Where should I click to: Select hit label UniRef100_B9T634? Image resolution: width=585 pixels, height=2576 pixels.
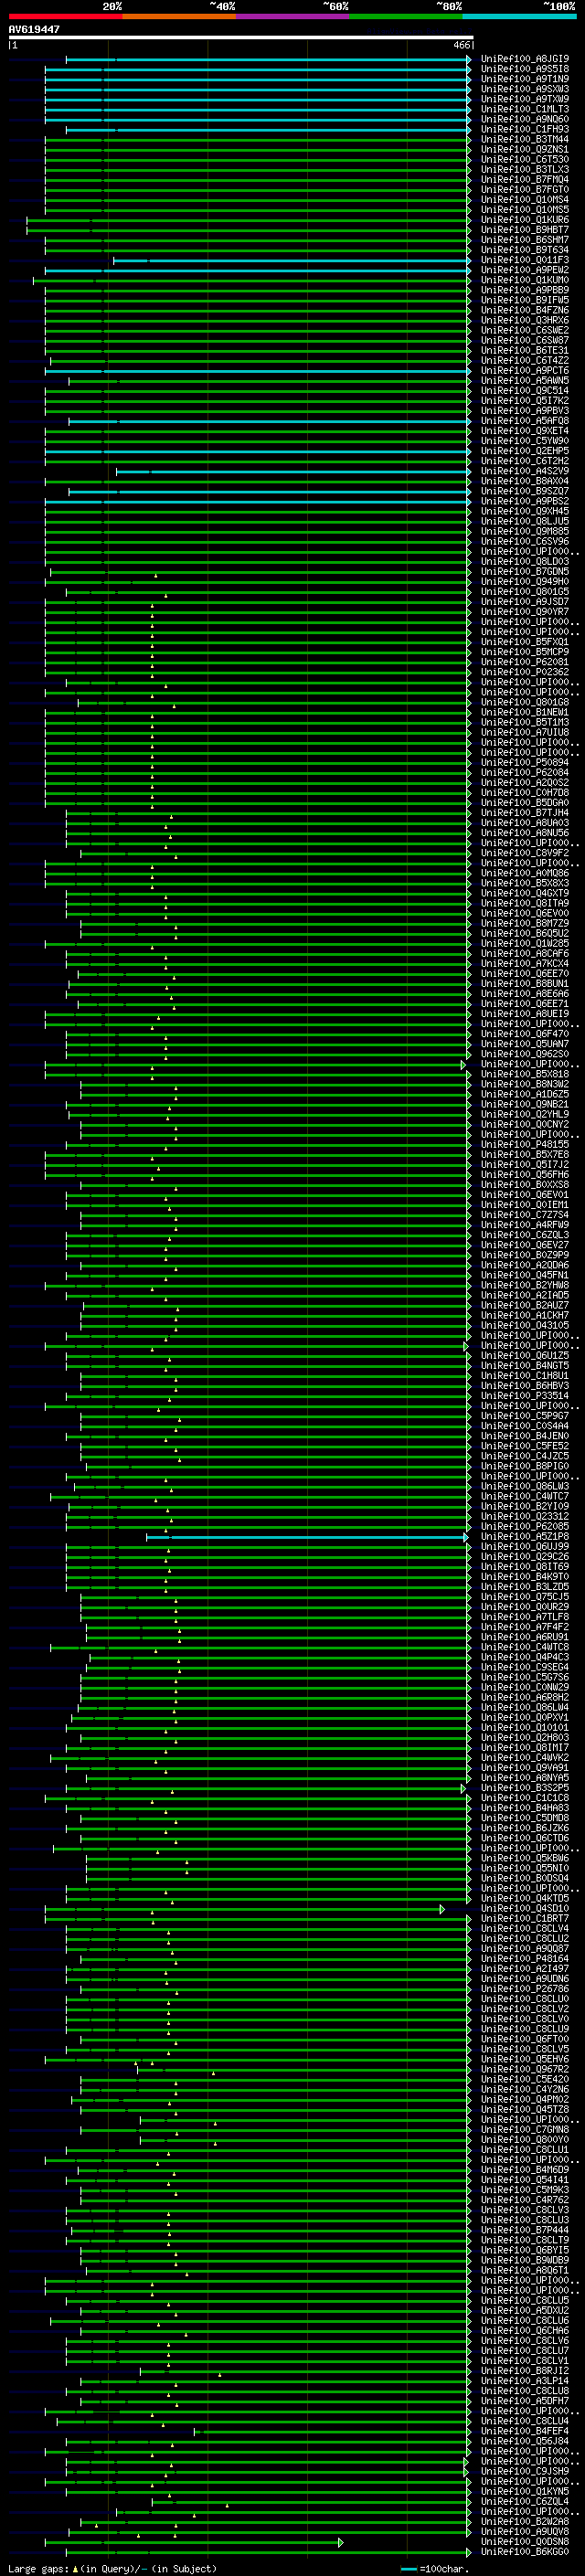click(x=525, y=250)
